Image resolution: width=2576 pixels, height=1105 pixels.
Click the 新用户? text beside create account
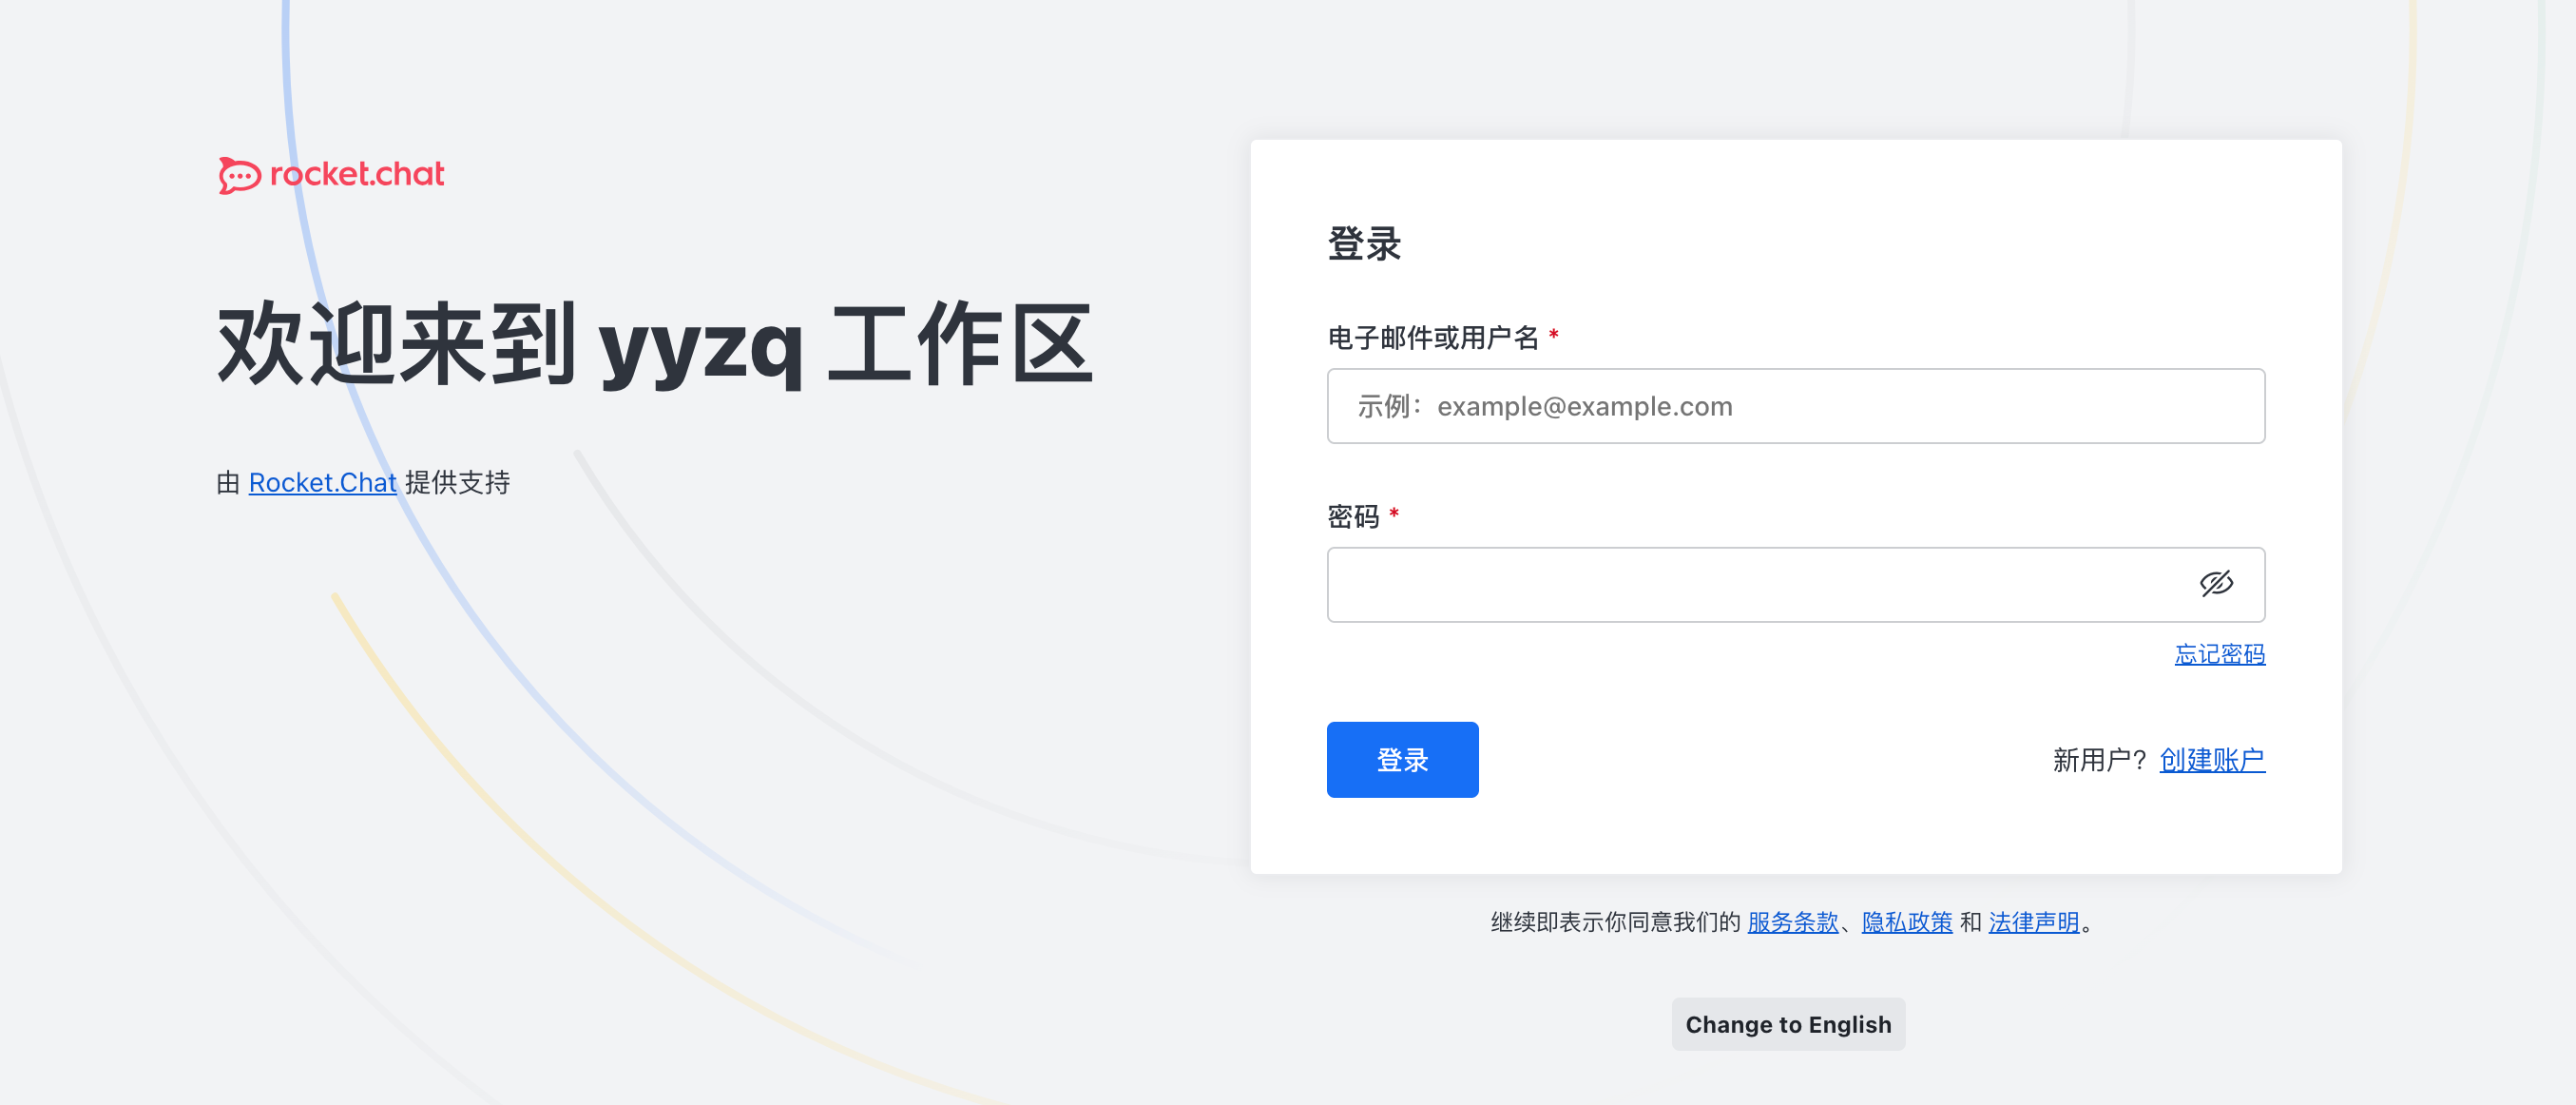[x=2099, y=760]
